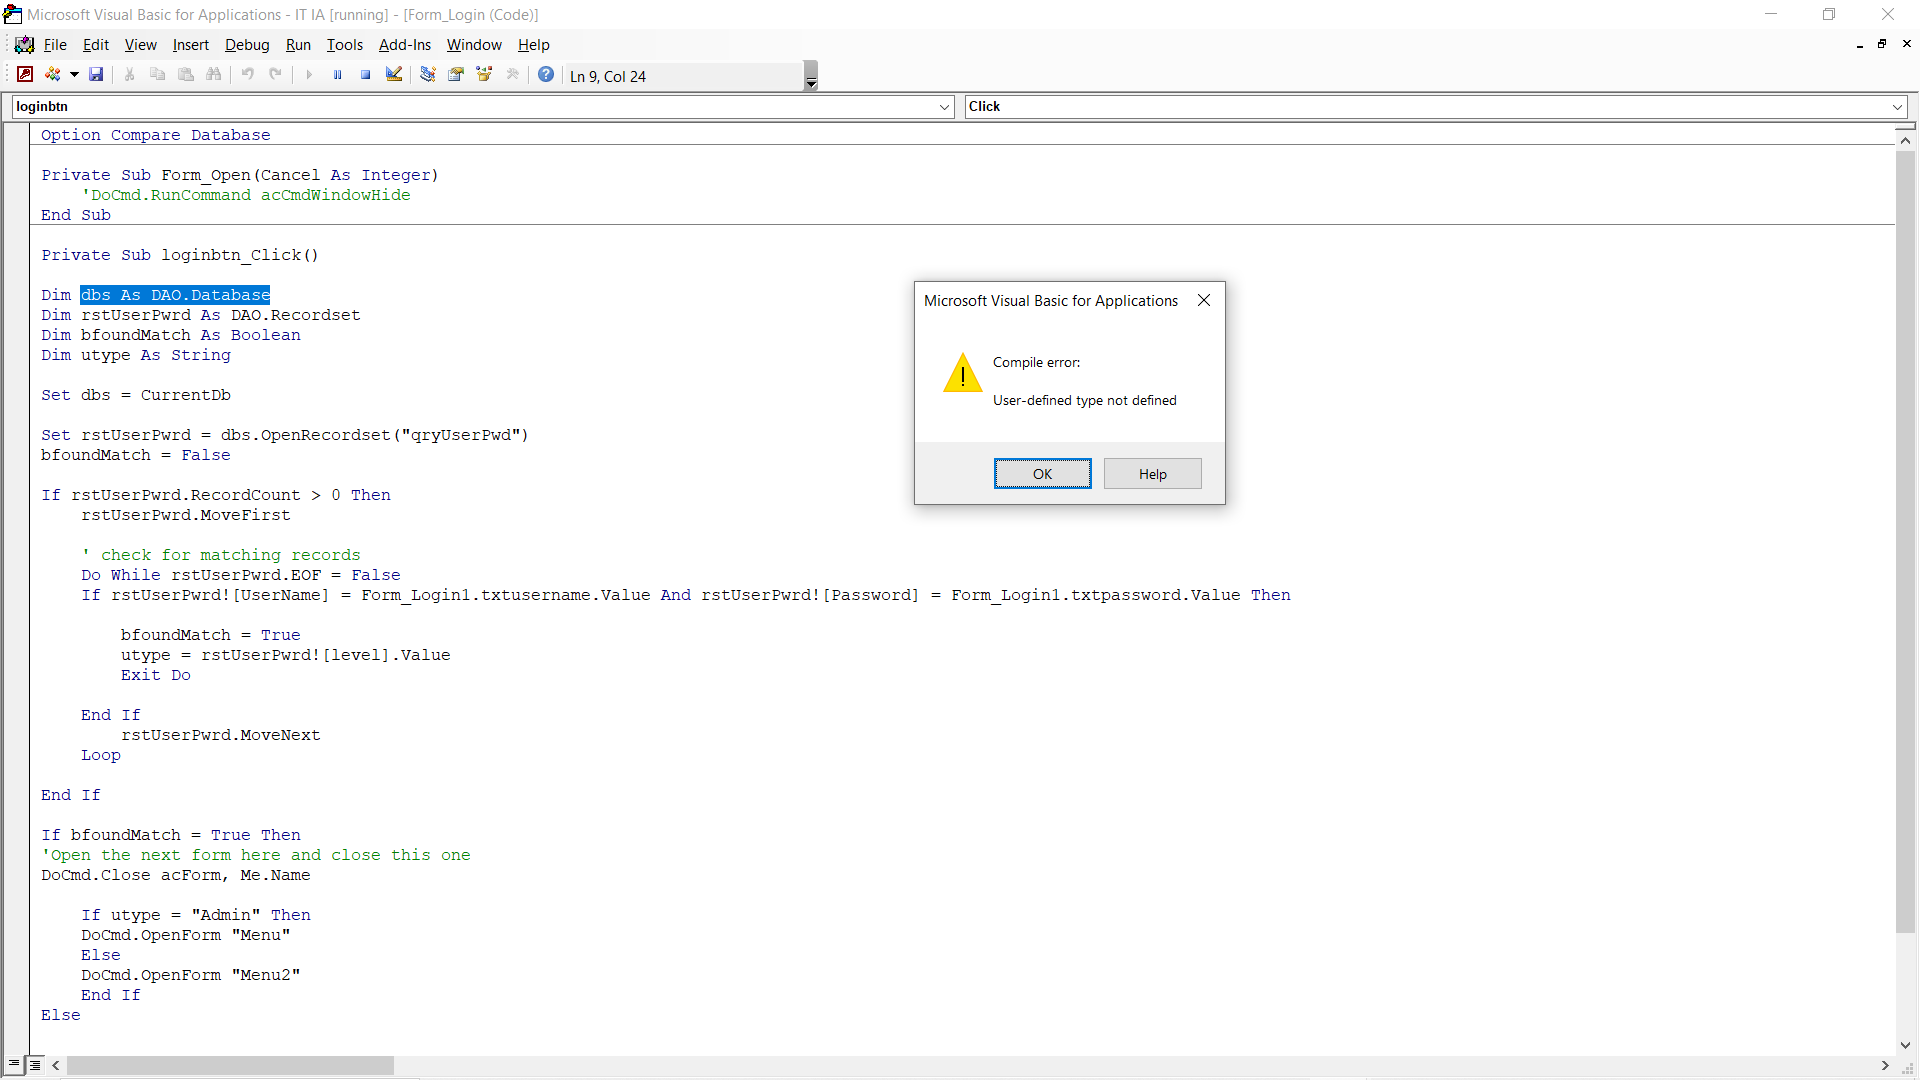Click the Copy icon in the toolbar
The height and width of the screenshot is (1080, 1920).
click(157, 75)
